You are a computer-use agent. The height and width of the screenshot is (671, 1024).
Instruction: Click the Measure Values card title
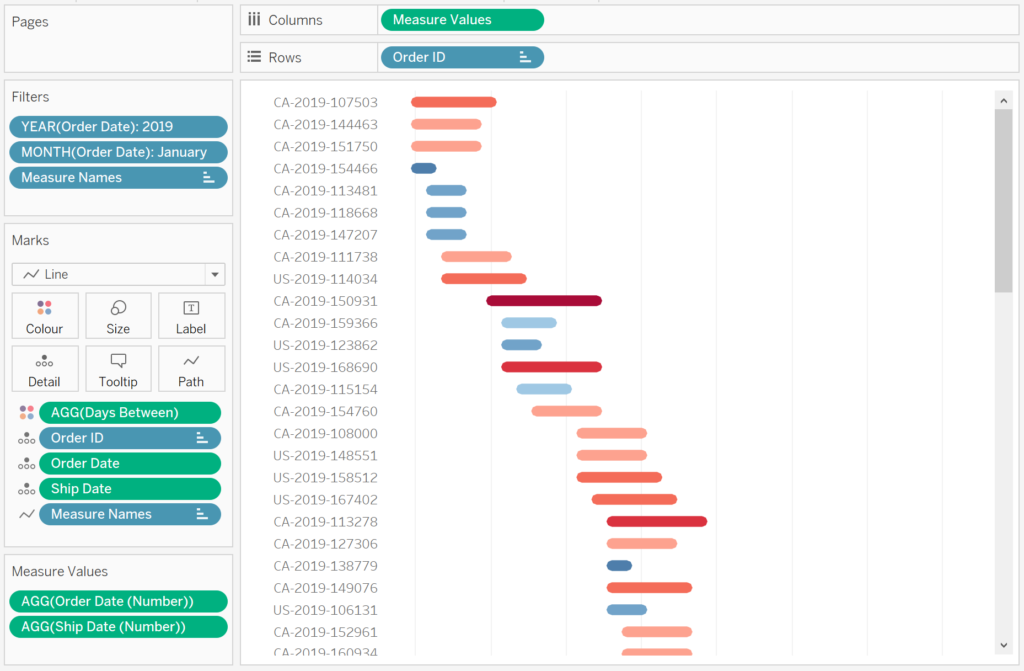pyautogui.click(x=60, y=572)
